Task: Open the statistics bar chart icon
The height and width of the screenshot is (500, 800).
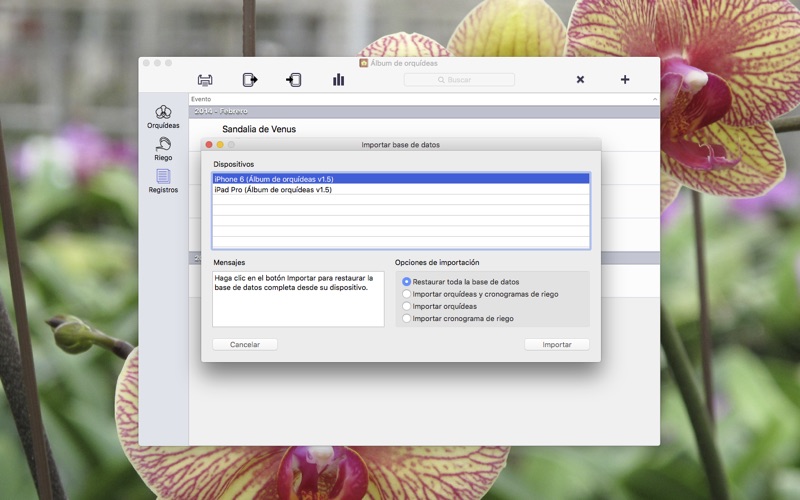Action: coord(338,80)
